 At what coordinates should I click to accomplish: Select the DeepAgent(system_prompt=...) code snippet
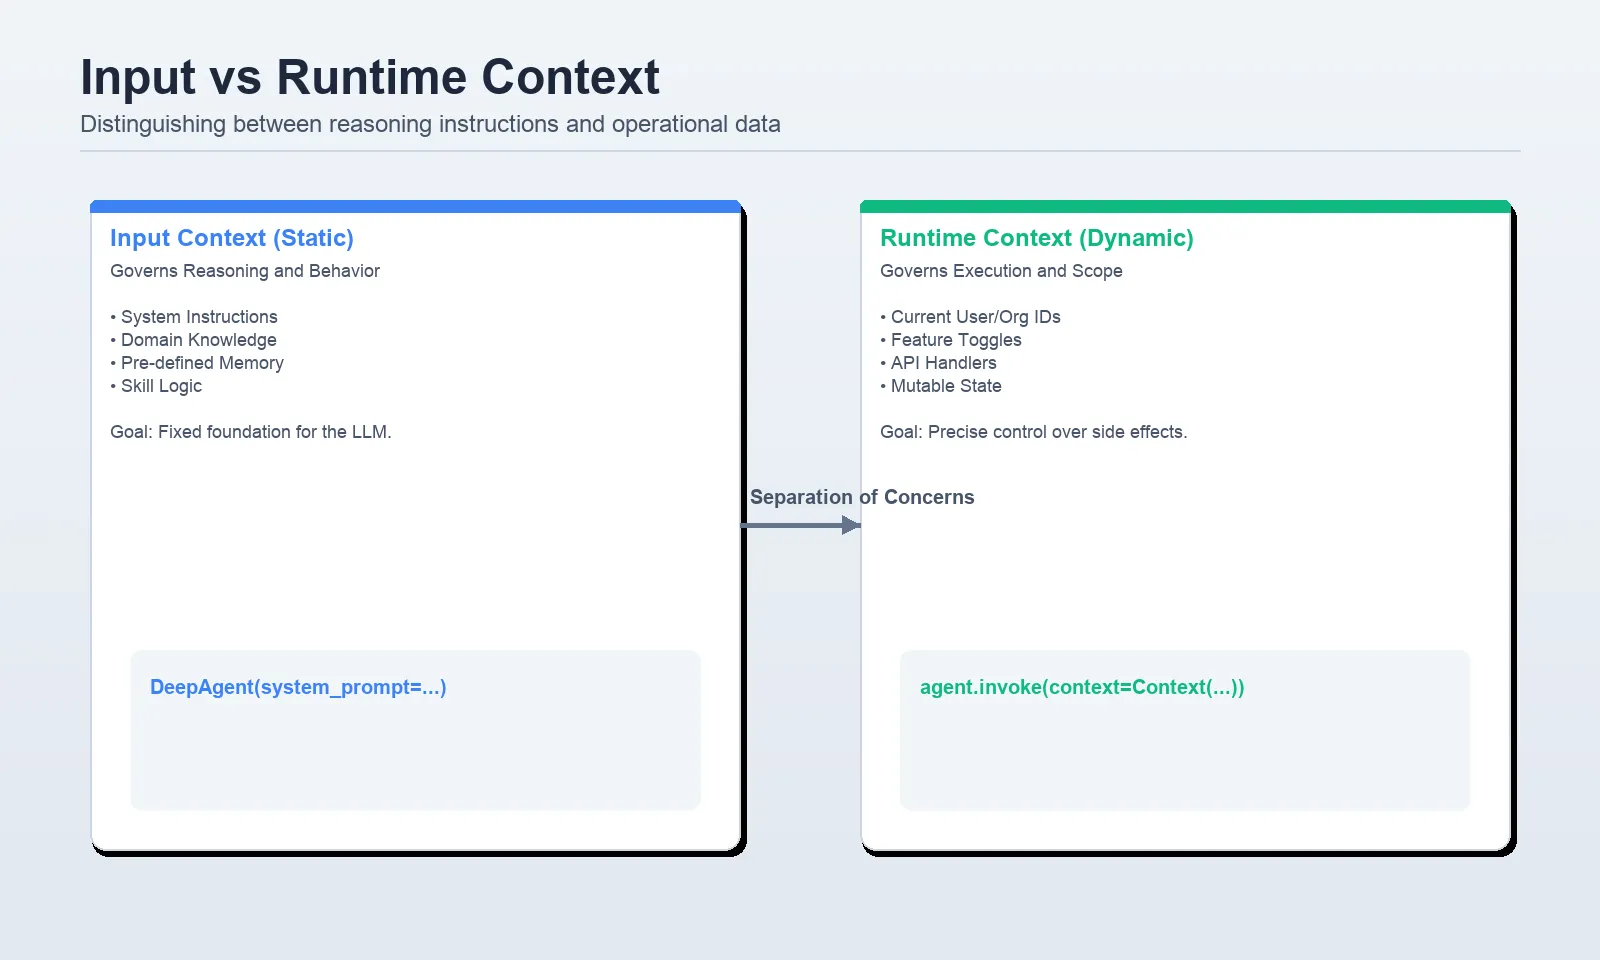click(x=298, y=687)
